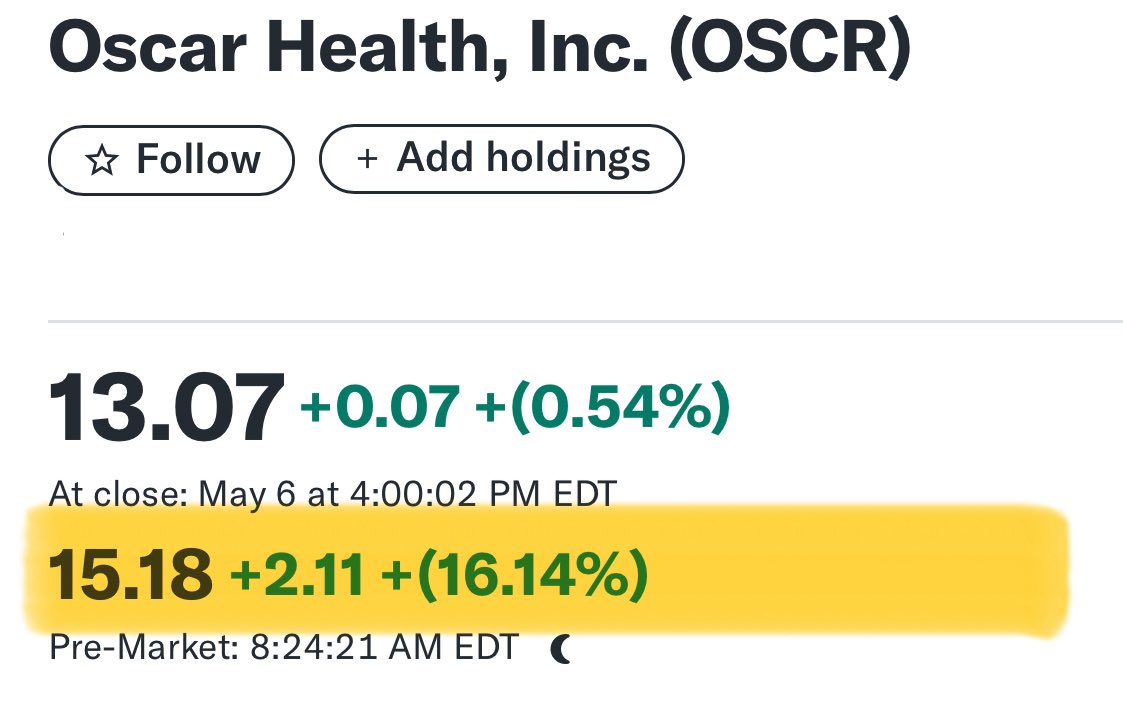Click the crescent moon pre-market icon
The image size is (1123, 708).
coord(562,651)
